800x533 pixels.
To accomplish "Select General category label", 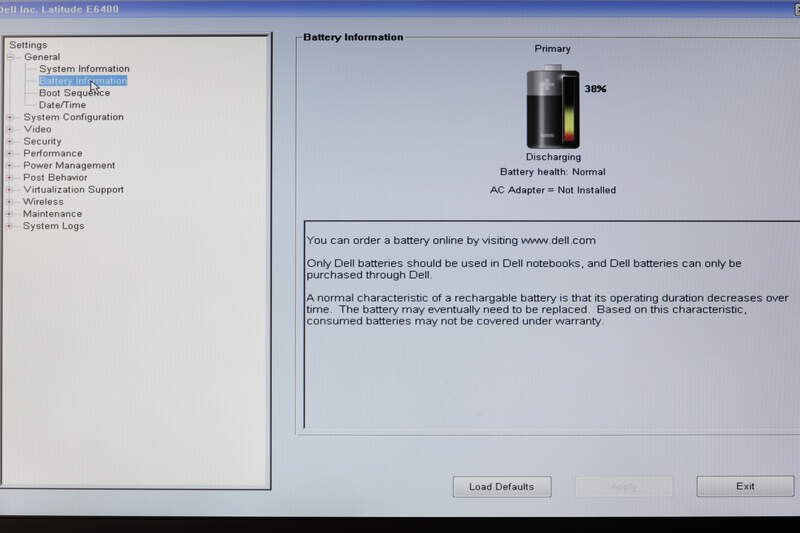I will [42, 57].
